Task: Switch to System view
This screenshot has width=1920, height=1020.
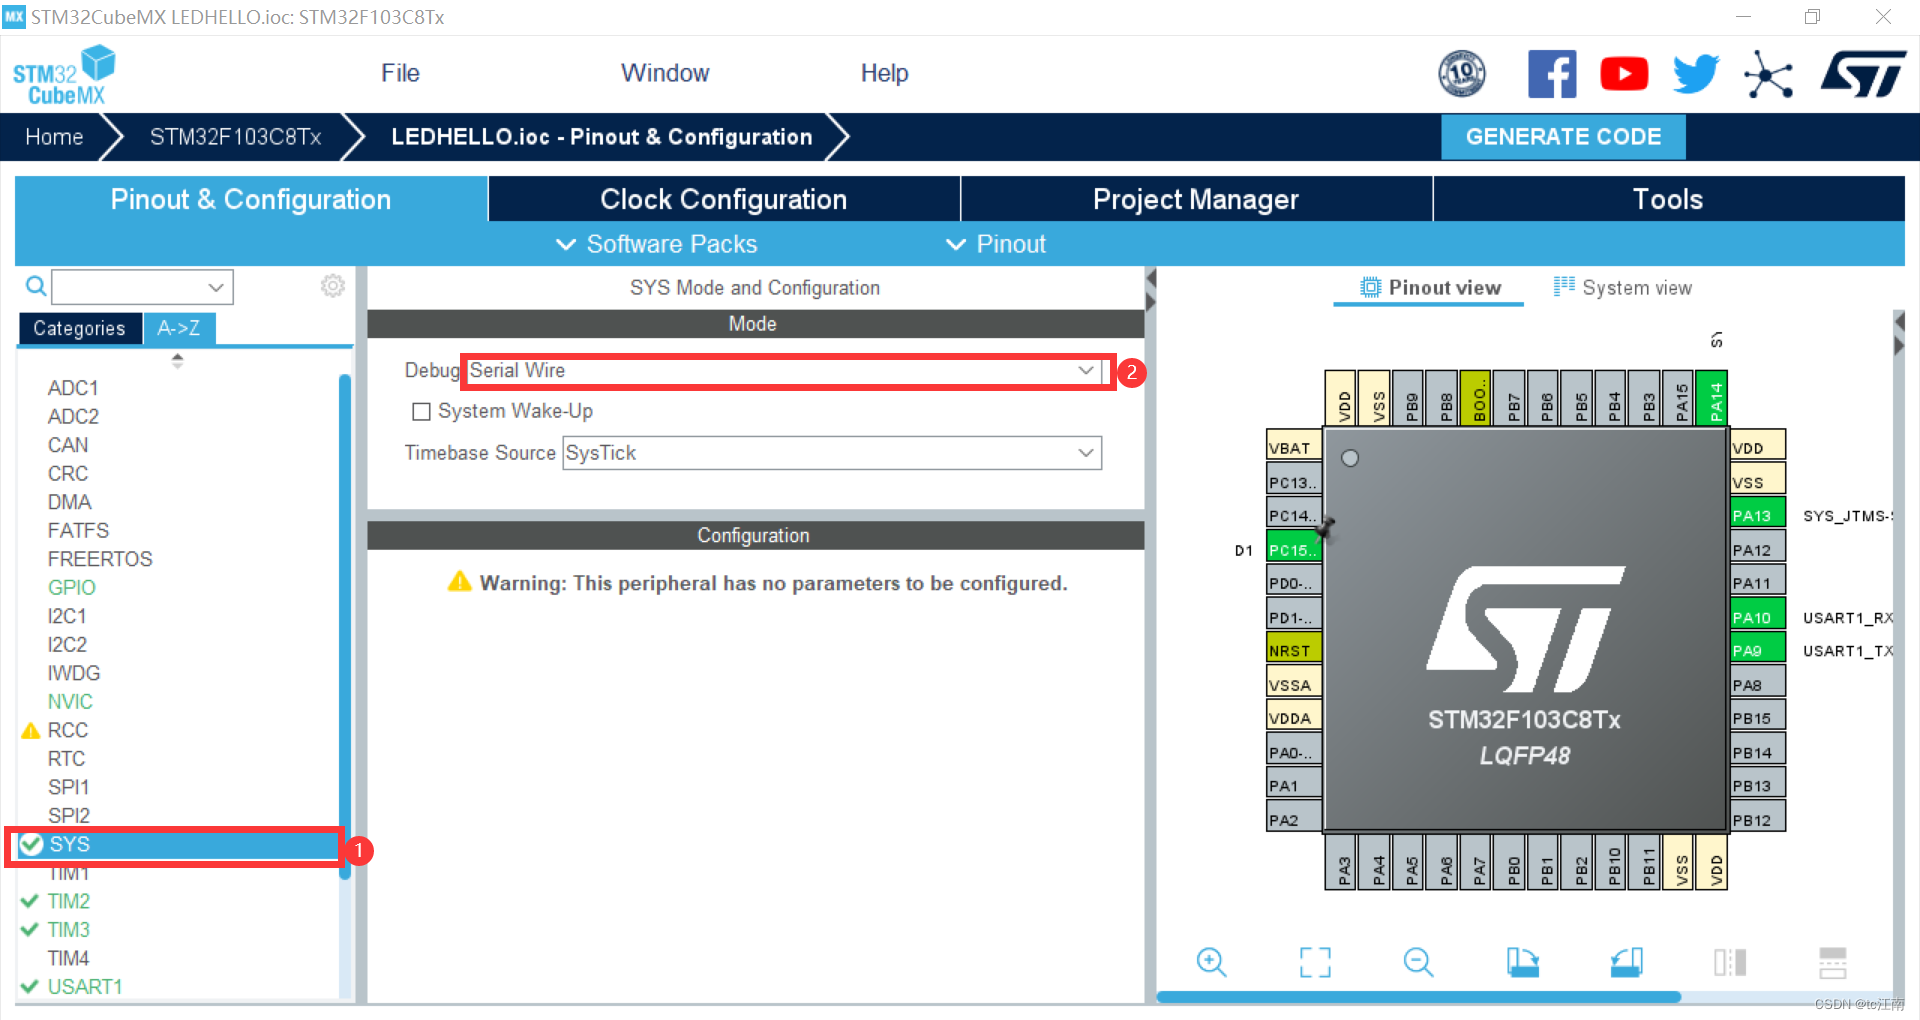Action: point(1622,288)
